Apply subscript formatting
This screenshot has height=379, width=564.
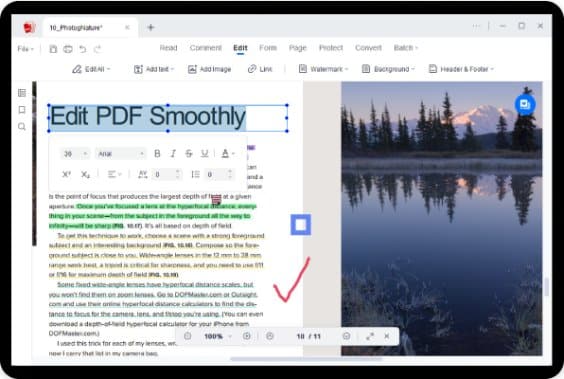85,174
